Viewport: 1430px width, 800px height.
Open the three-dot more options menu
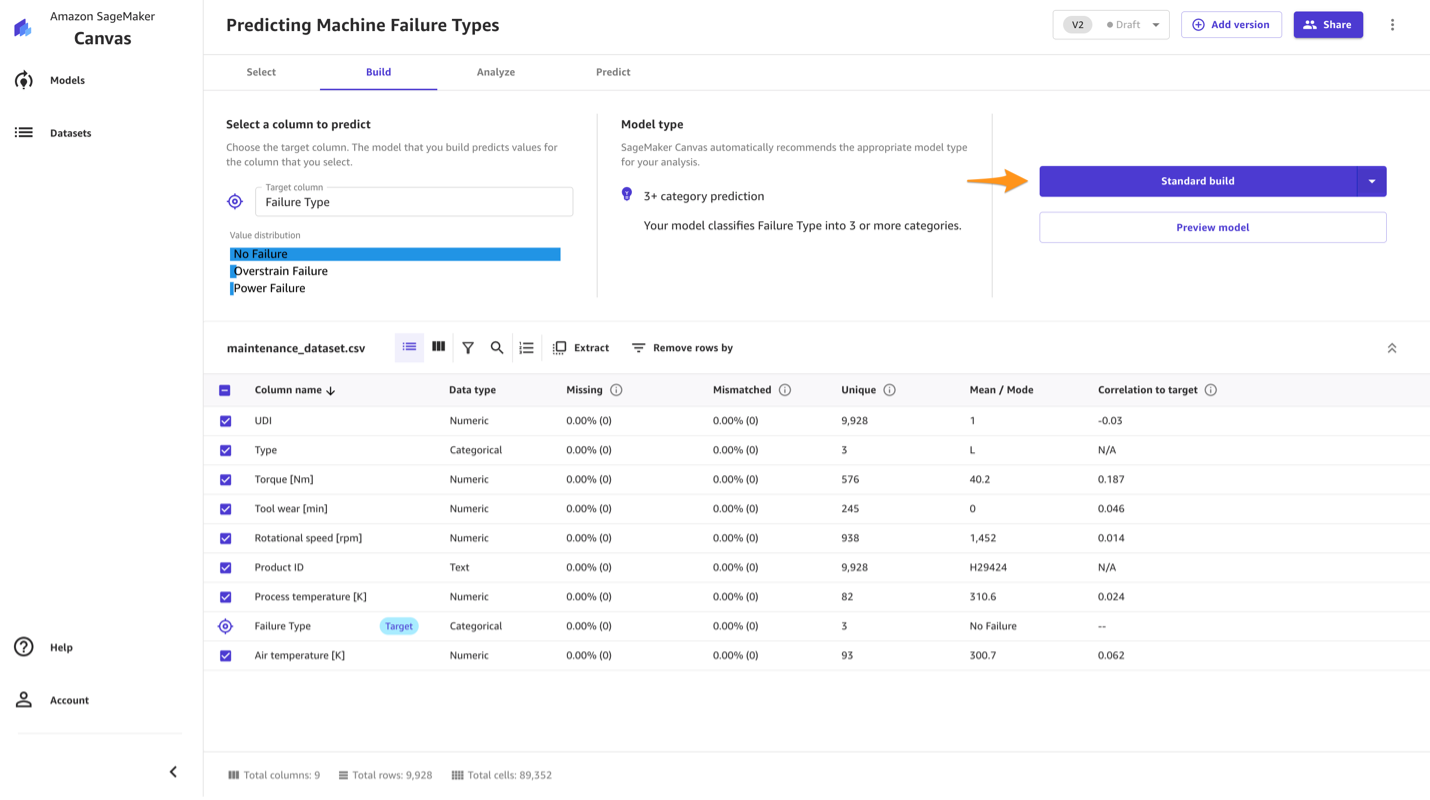pos(1392,25)
